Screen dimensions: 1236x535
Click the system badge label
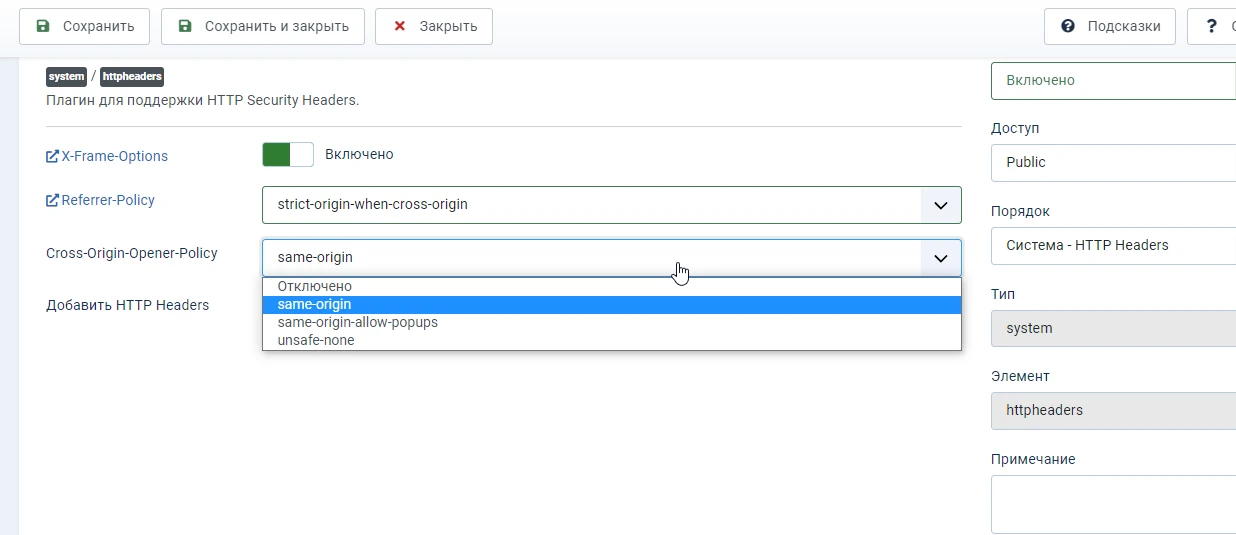pos(66,76)
